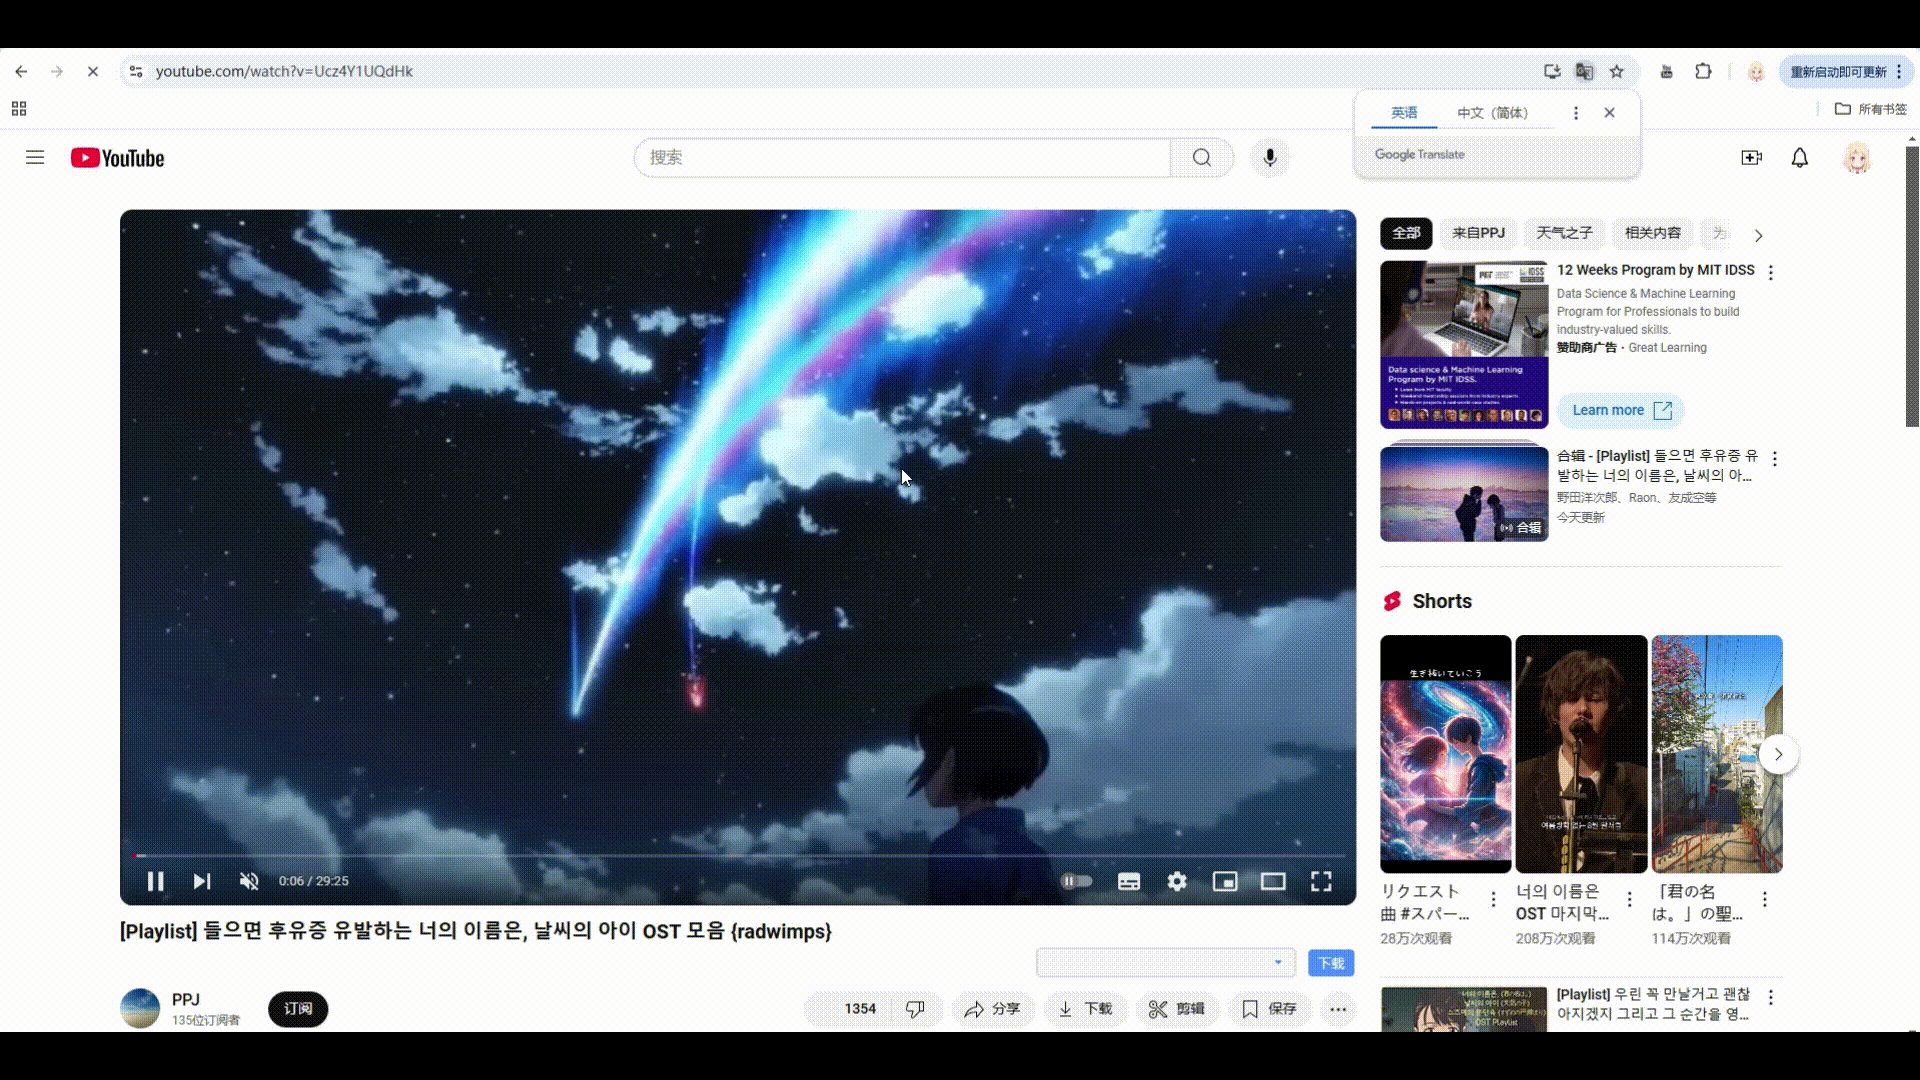The image size is (1920, 1080).
Task: Switch translate to 中文（简体） tab
Action: [x=1492, y=113]
